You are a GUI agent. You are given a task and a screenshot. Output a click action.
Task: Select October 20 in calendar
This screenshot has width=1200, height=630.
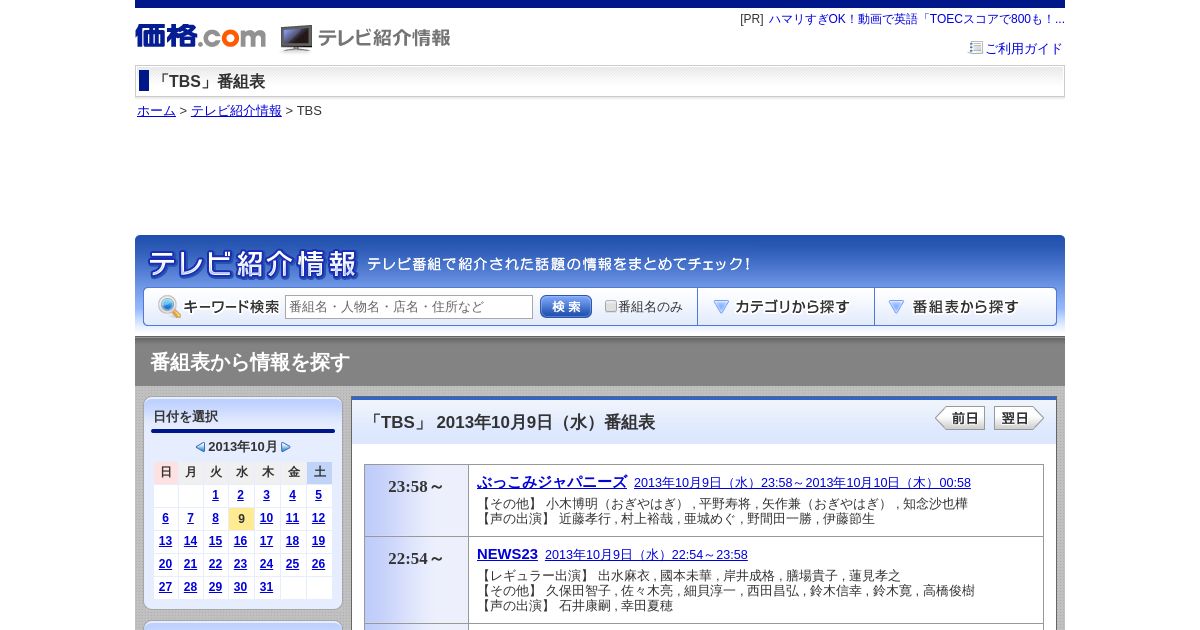pos(165,564)
